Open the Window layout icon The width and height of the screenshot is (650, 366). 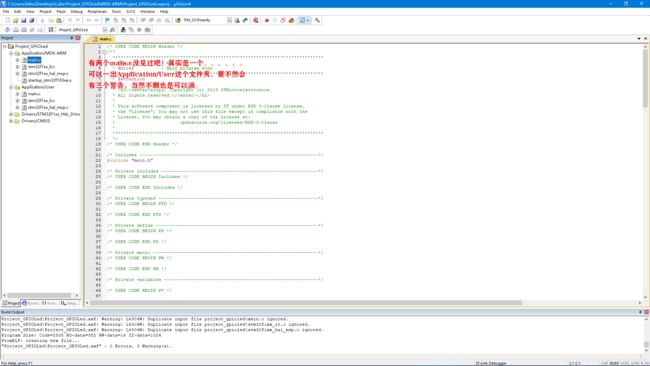click(302, 20)
